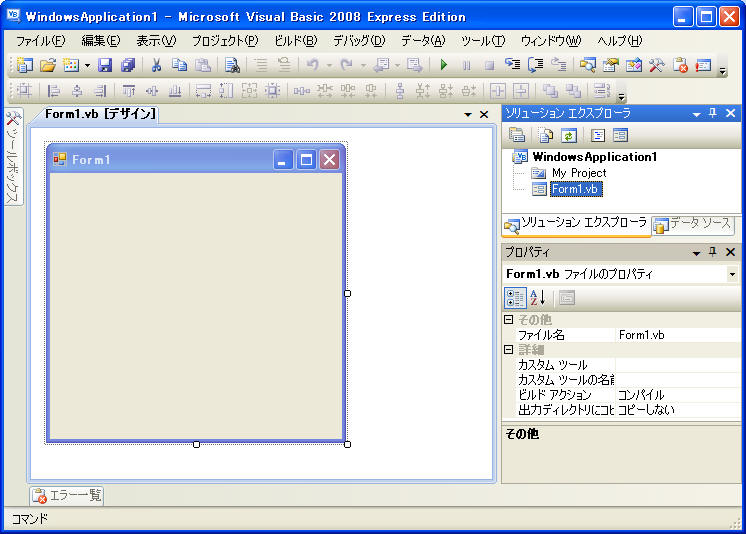Select WindowsApplication1 project node
Screen dimensions: 746x534
click(x=595, y=157)
